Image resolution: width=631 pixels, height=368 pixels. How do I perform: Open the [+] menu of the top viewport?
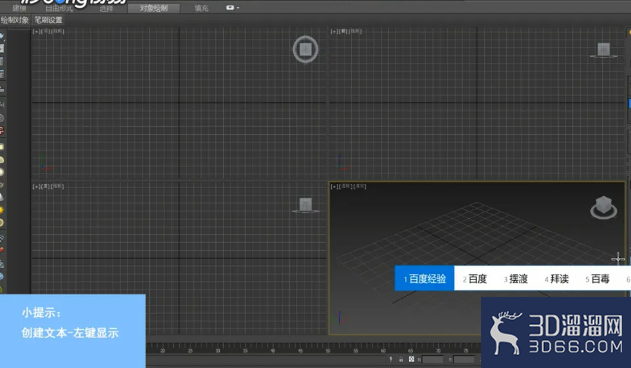(36, 31)
